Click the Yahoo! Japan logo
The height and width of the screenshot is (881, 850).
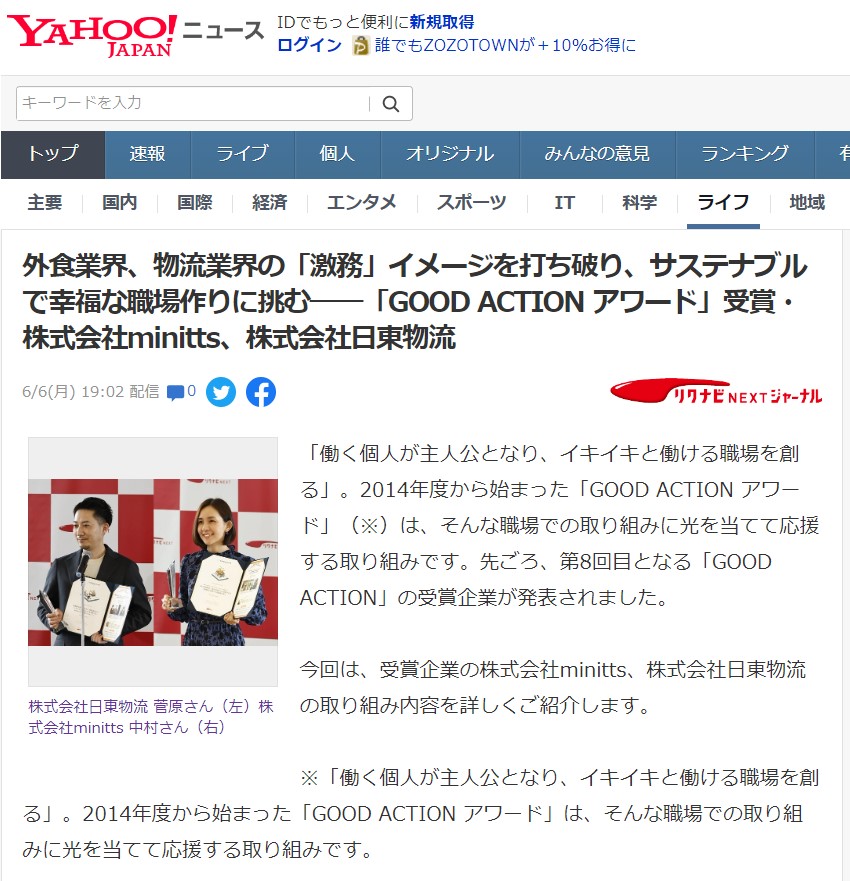[92, 34]
